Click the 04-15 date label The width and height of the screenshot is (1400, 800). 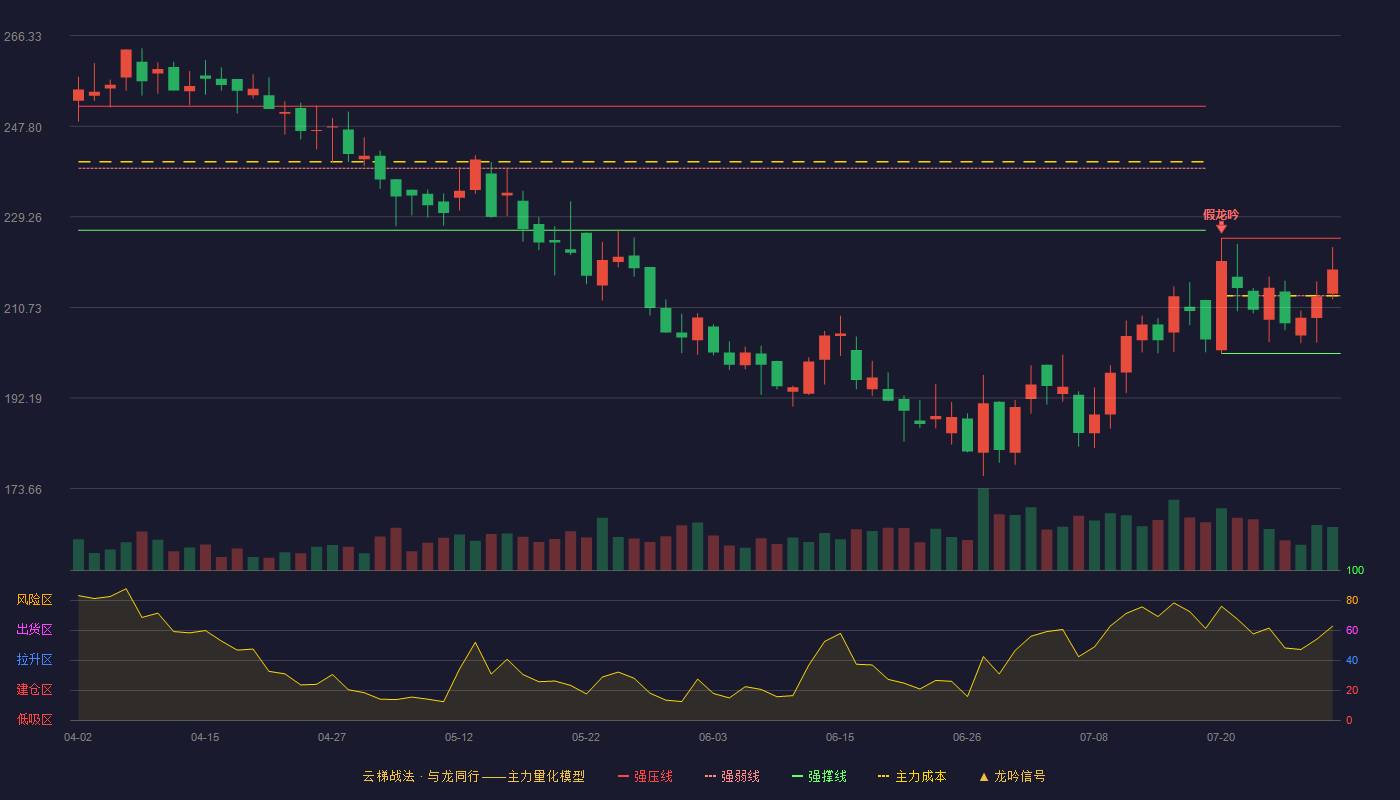pos(205,737)
